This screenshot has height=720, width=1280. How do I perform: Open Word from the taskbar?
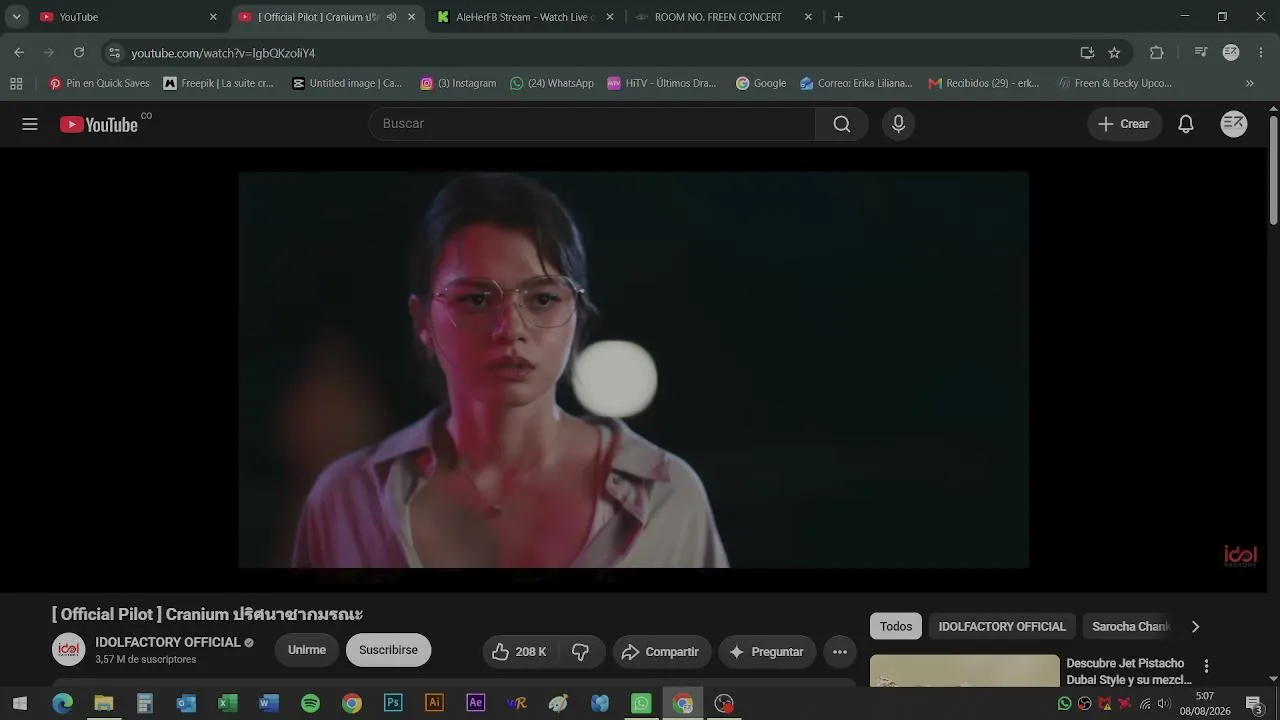(269, 703)
